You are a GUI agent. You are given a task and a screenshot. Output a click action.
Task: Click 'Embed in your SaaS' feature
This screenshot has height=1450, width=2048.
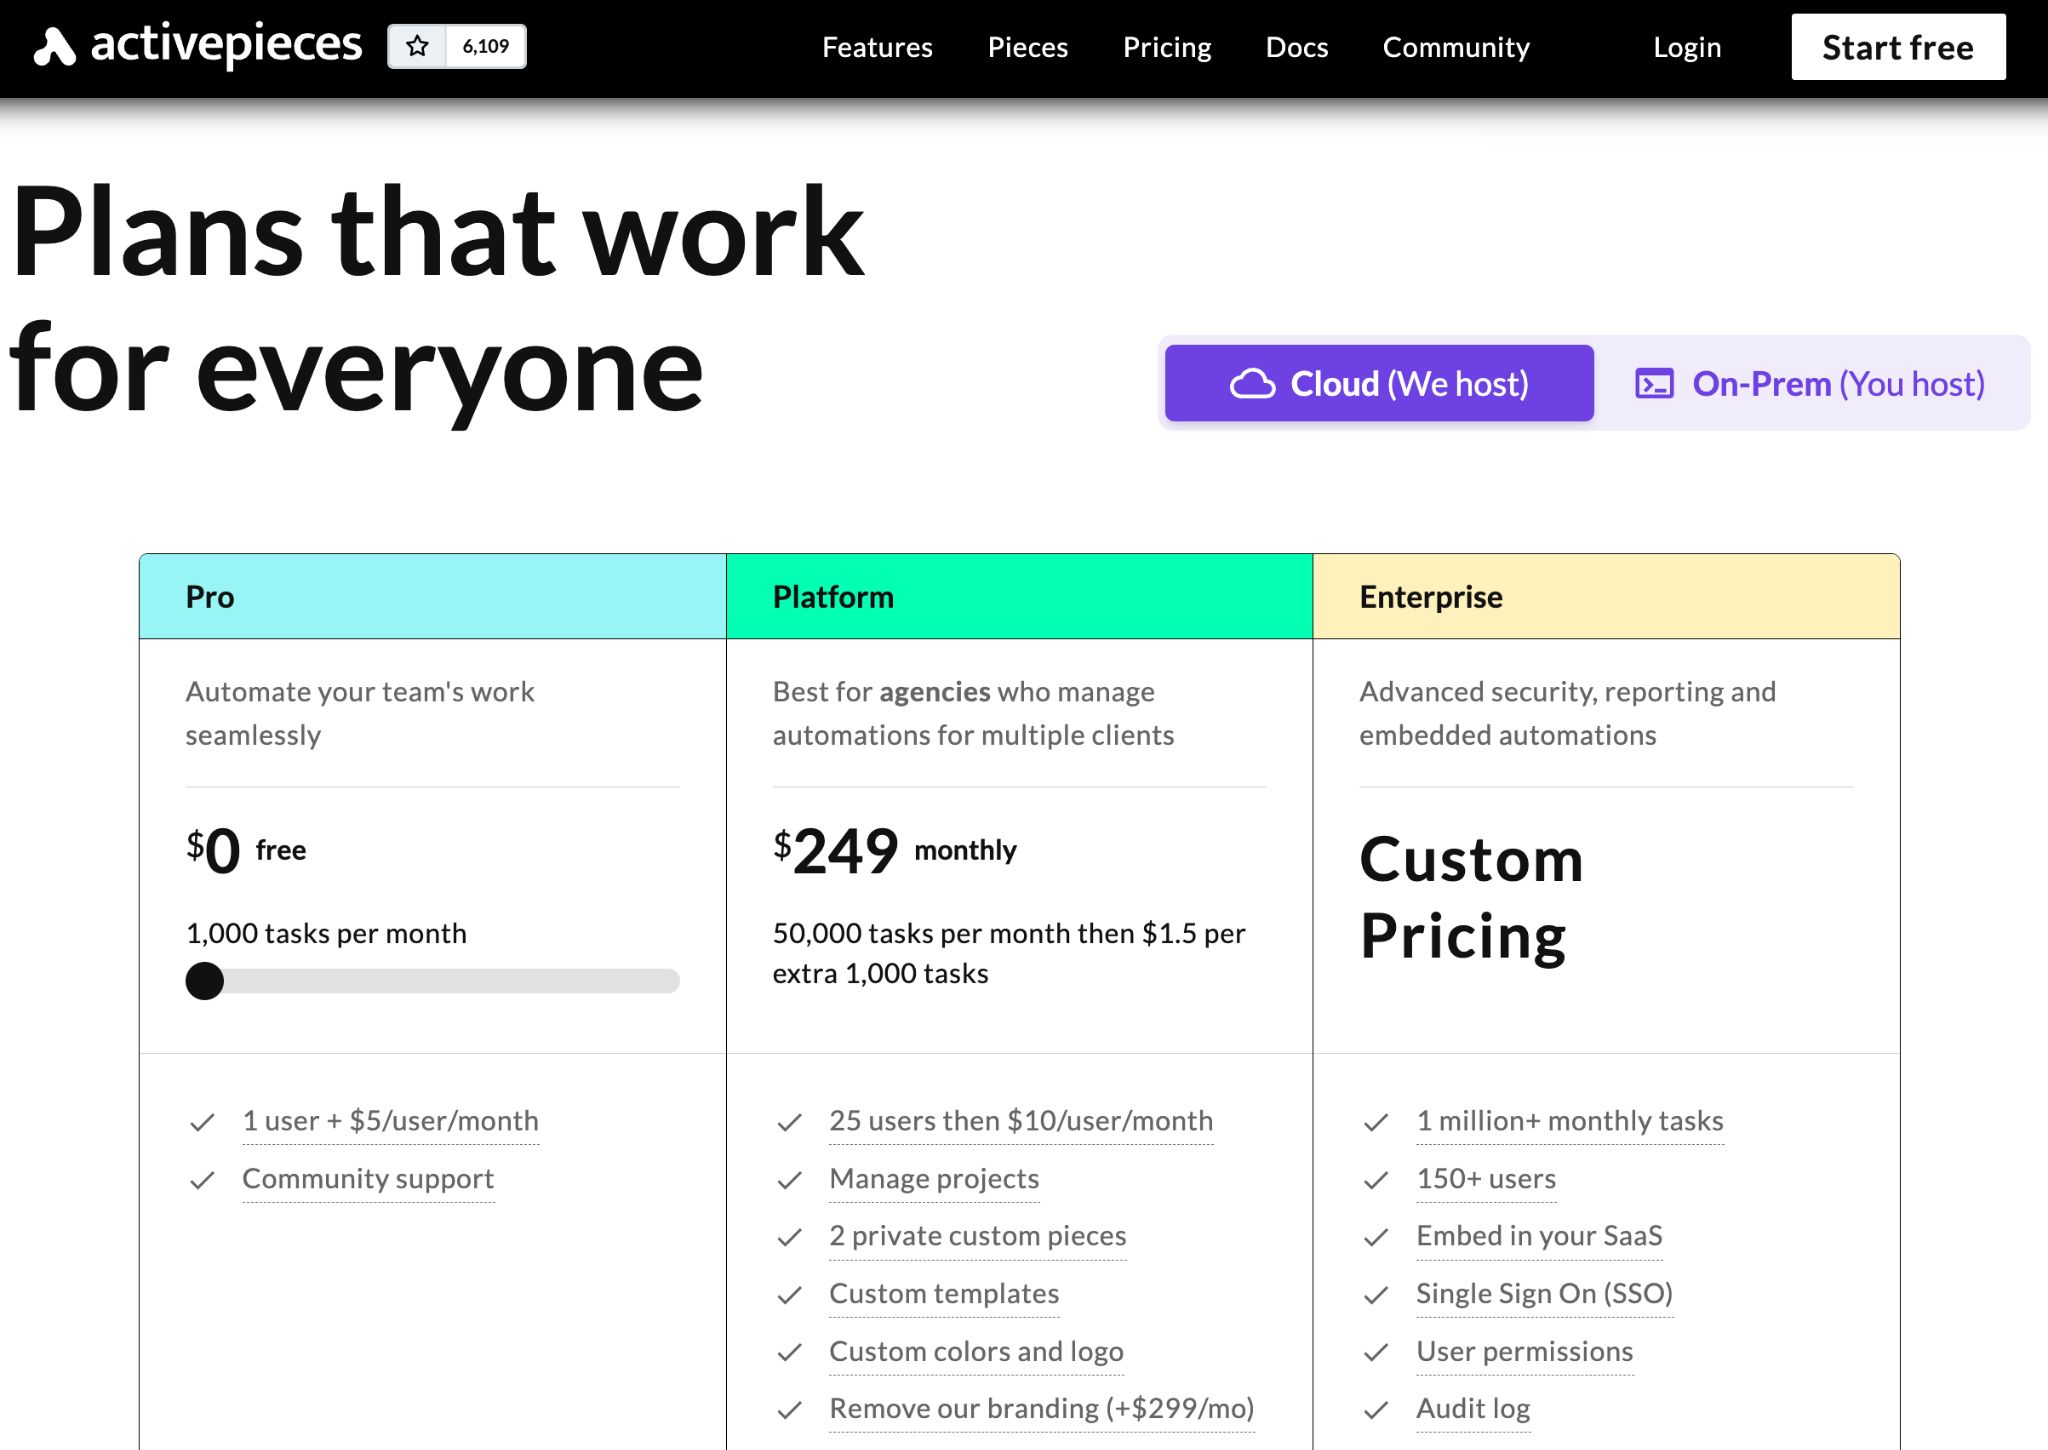coord(1539,1236)
